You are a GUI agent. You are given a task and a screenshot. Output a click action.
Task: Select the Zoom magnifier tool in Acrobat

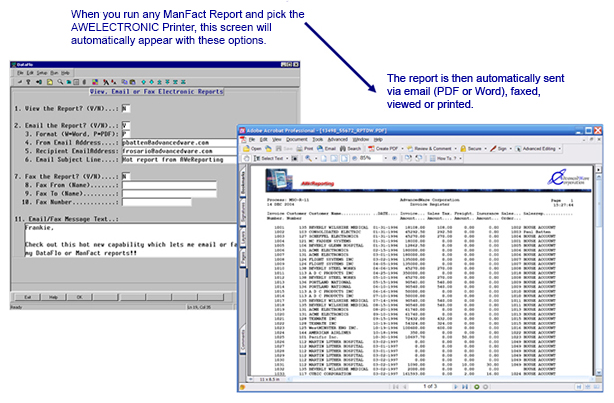[308, 158]
